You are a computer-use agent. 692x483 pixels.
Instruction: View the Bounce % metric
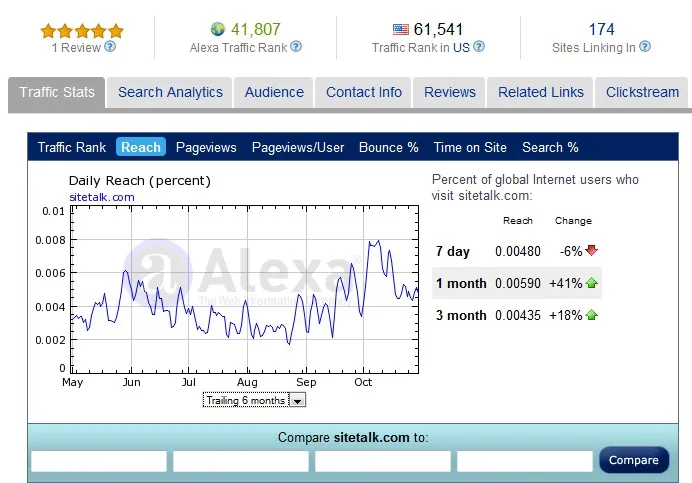388,147
